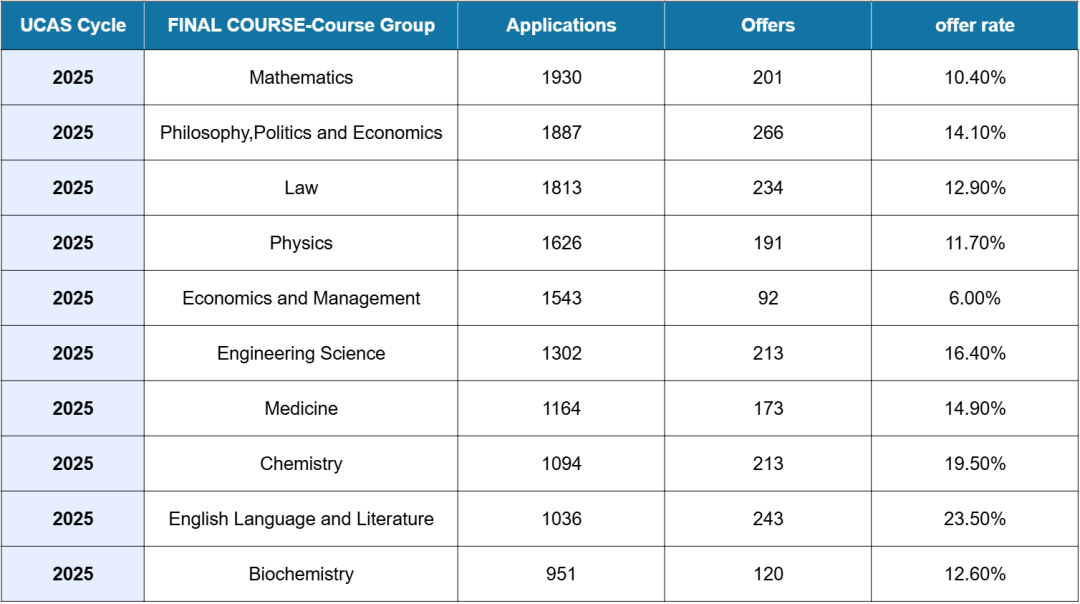Select the Physics course cell
Viewport: 1080px width, 604px height.
pos(301,243)
